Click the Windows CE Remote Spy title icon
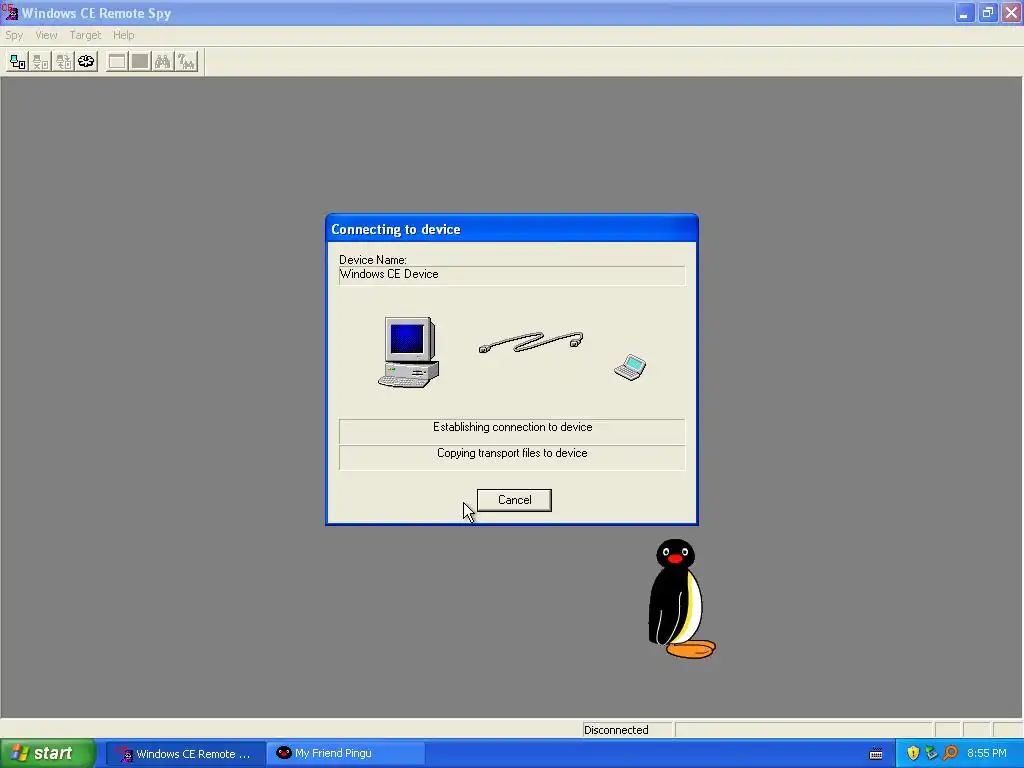This screenshot has height=768, width=1024. click(x=10, y=12)
